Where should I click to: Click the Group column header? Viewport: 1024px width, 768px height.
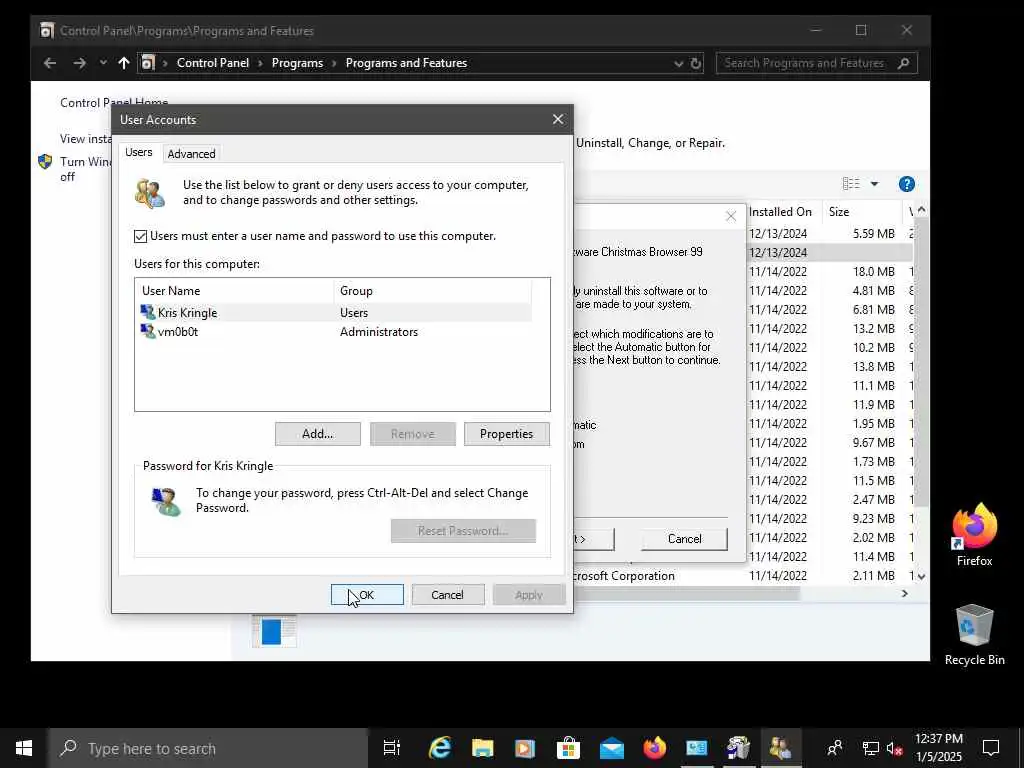(x=432, y=291)
